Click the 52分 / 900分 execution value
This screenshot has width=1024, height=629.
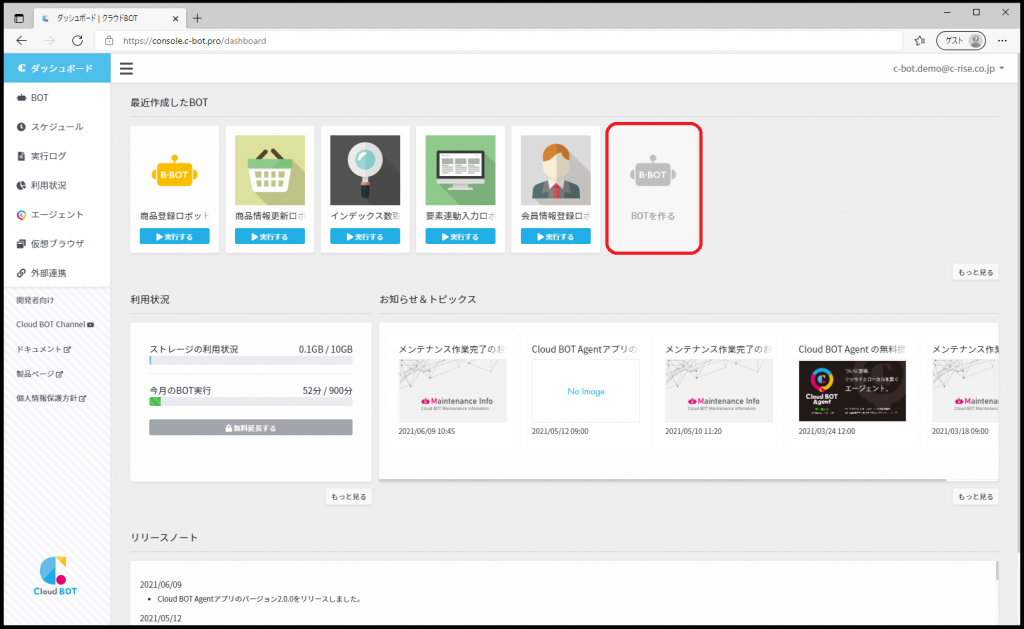click(327, 391)
